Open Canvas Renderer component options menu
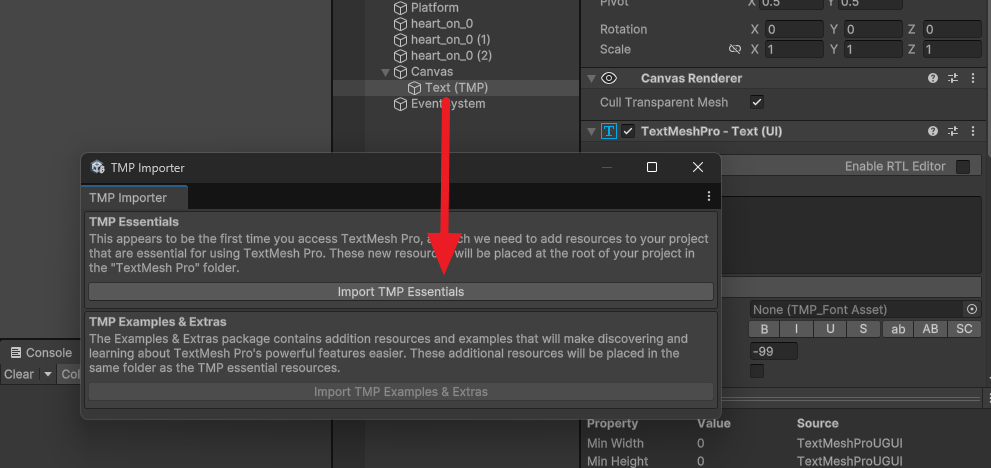991x468 pixels. (973, 78)
